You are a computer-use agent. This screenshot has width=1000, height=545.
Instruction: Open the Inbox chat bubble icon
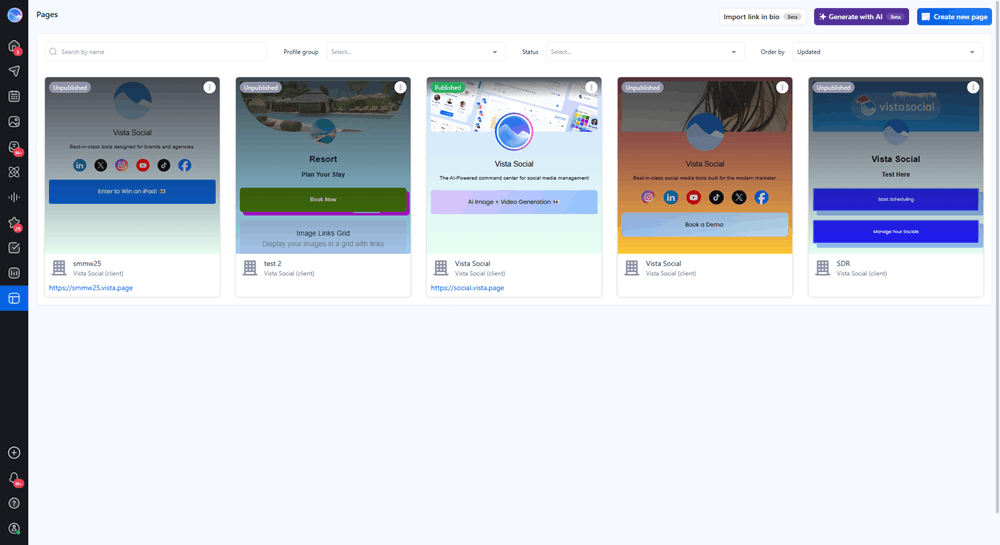click(x=14, y=147)
